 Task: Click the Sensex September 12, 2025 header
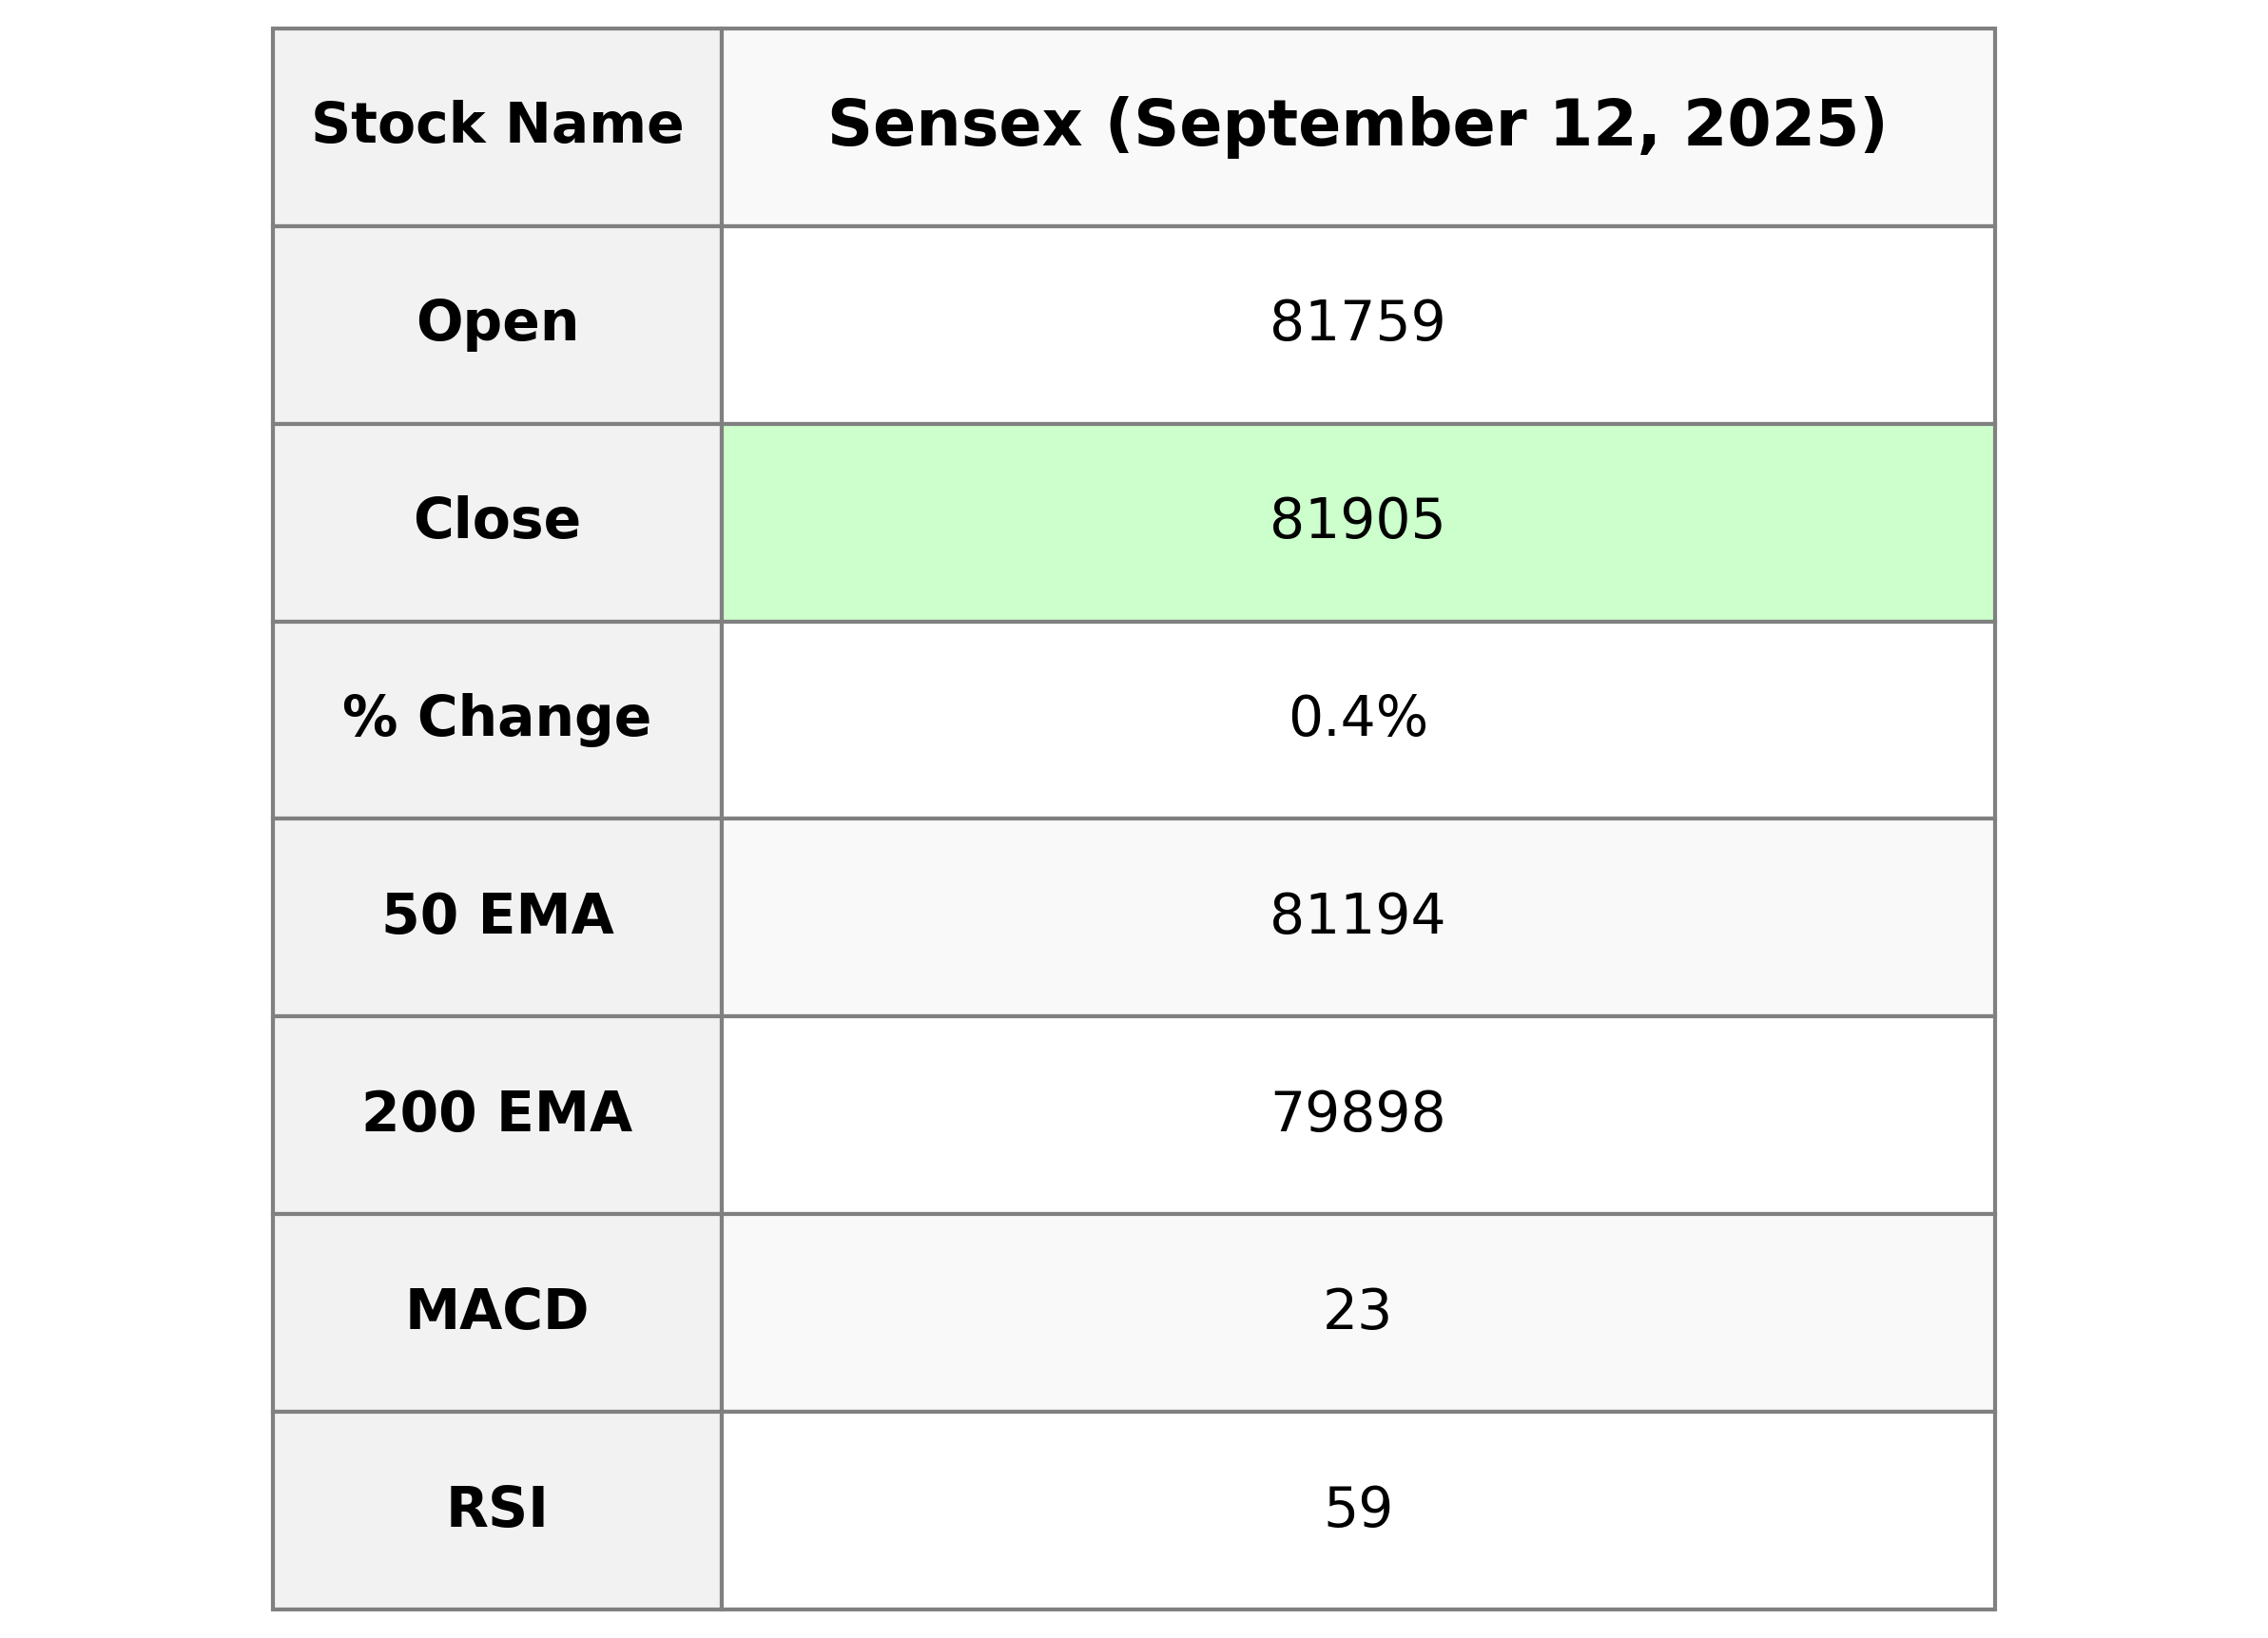pyautogui.click(x=1357, y=125)
